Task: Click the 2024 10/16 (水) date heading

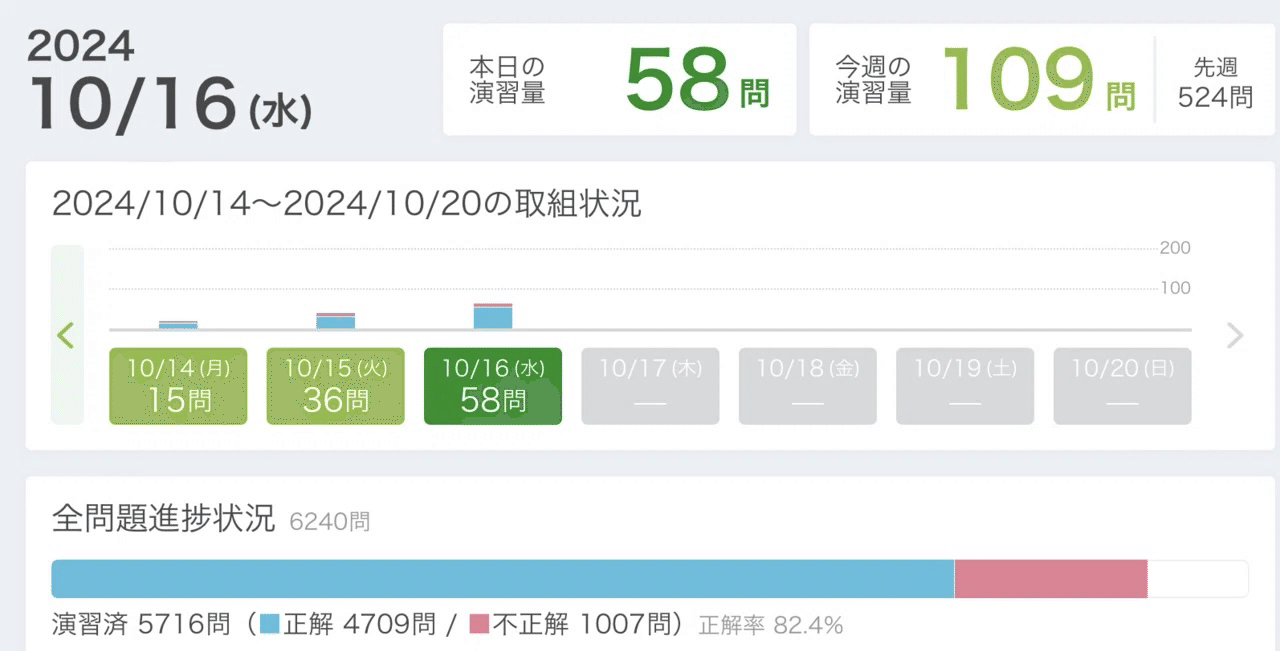Action: click(170, 81)
